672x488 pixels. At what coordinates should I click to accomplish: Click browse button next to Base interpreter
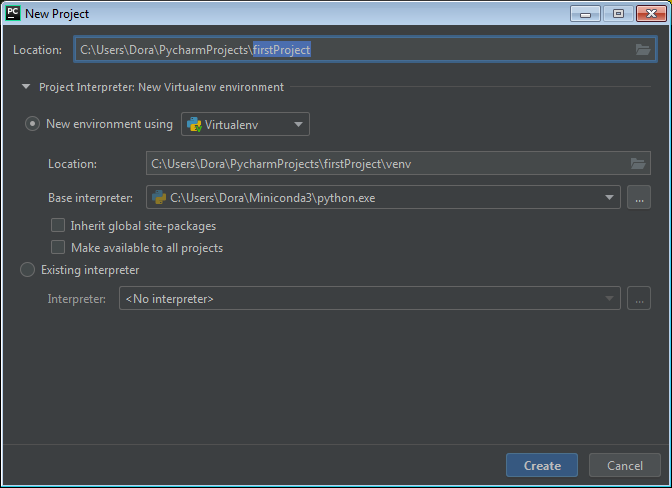[x=639, y=197]
